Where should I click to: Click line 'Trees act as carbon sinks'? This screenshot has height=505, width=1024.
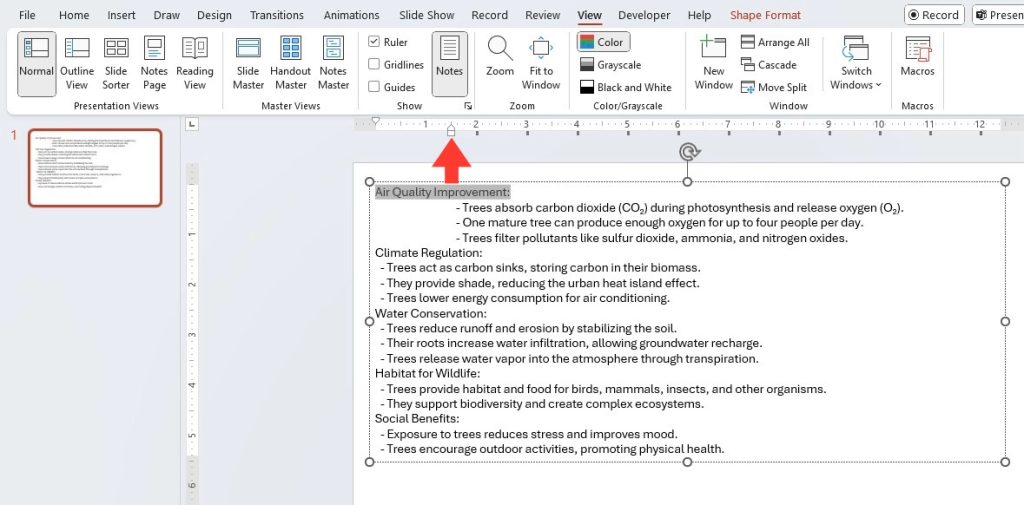point(540,268)
